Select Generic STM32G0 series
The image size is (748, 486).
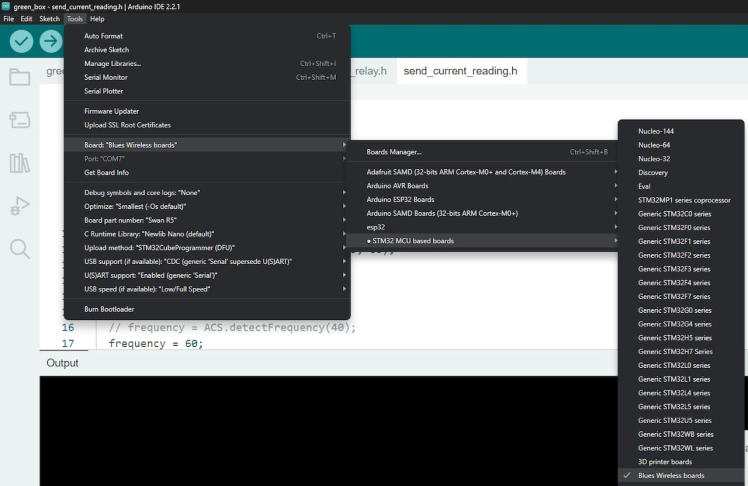click(681, 310)
